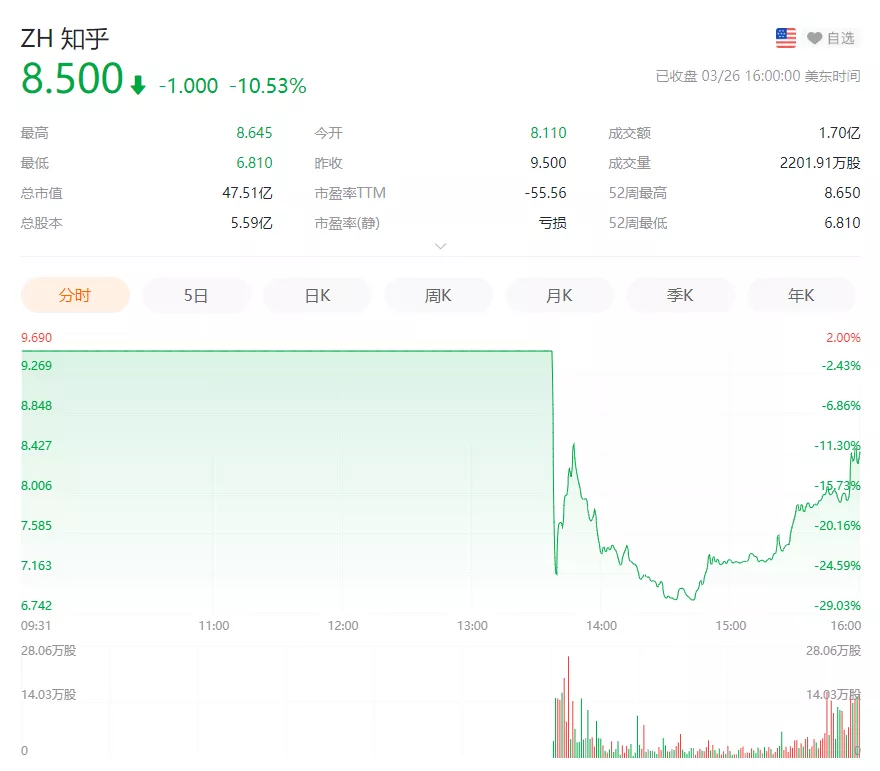Click the ZH 知乎 stock title

point(65,38)
